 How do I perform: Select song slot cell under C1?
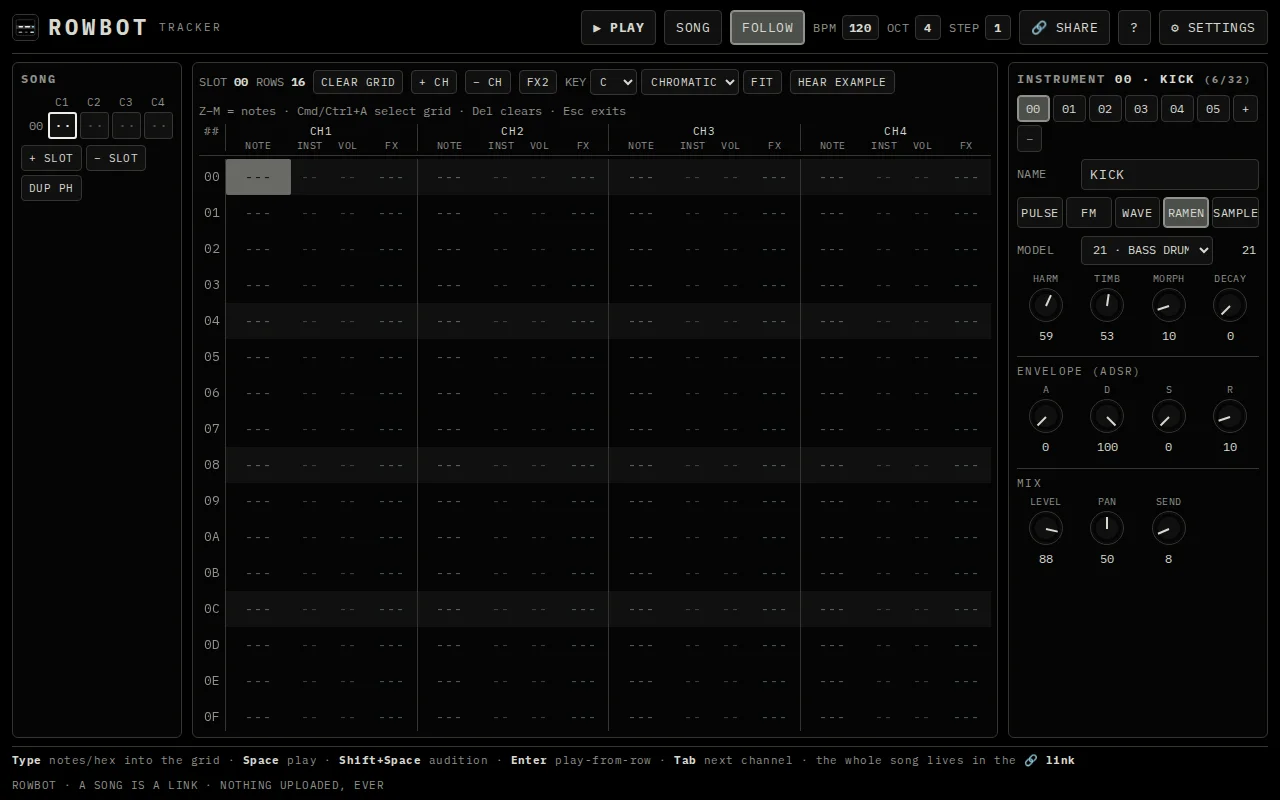pyautogui.click(x=62, y=126)
